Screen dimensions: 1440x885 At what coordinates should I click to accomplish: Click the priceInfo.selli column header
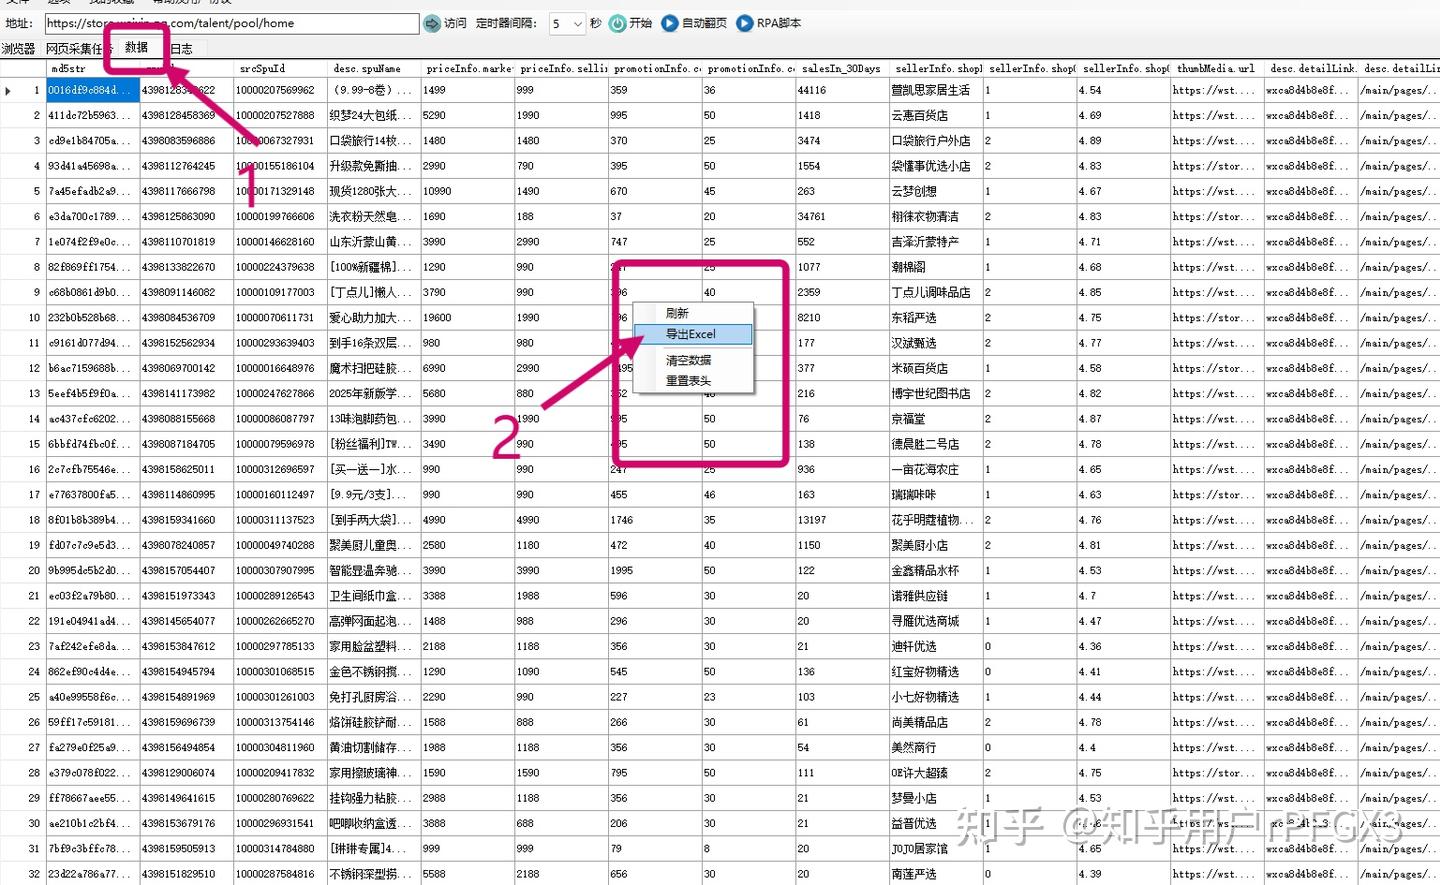pos(562,68)
